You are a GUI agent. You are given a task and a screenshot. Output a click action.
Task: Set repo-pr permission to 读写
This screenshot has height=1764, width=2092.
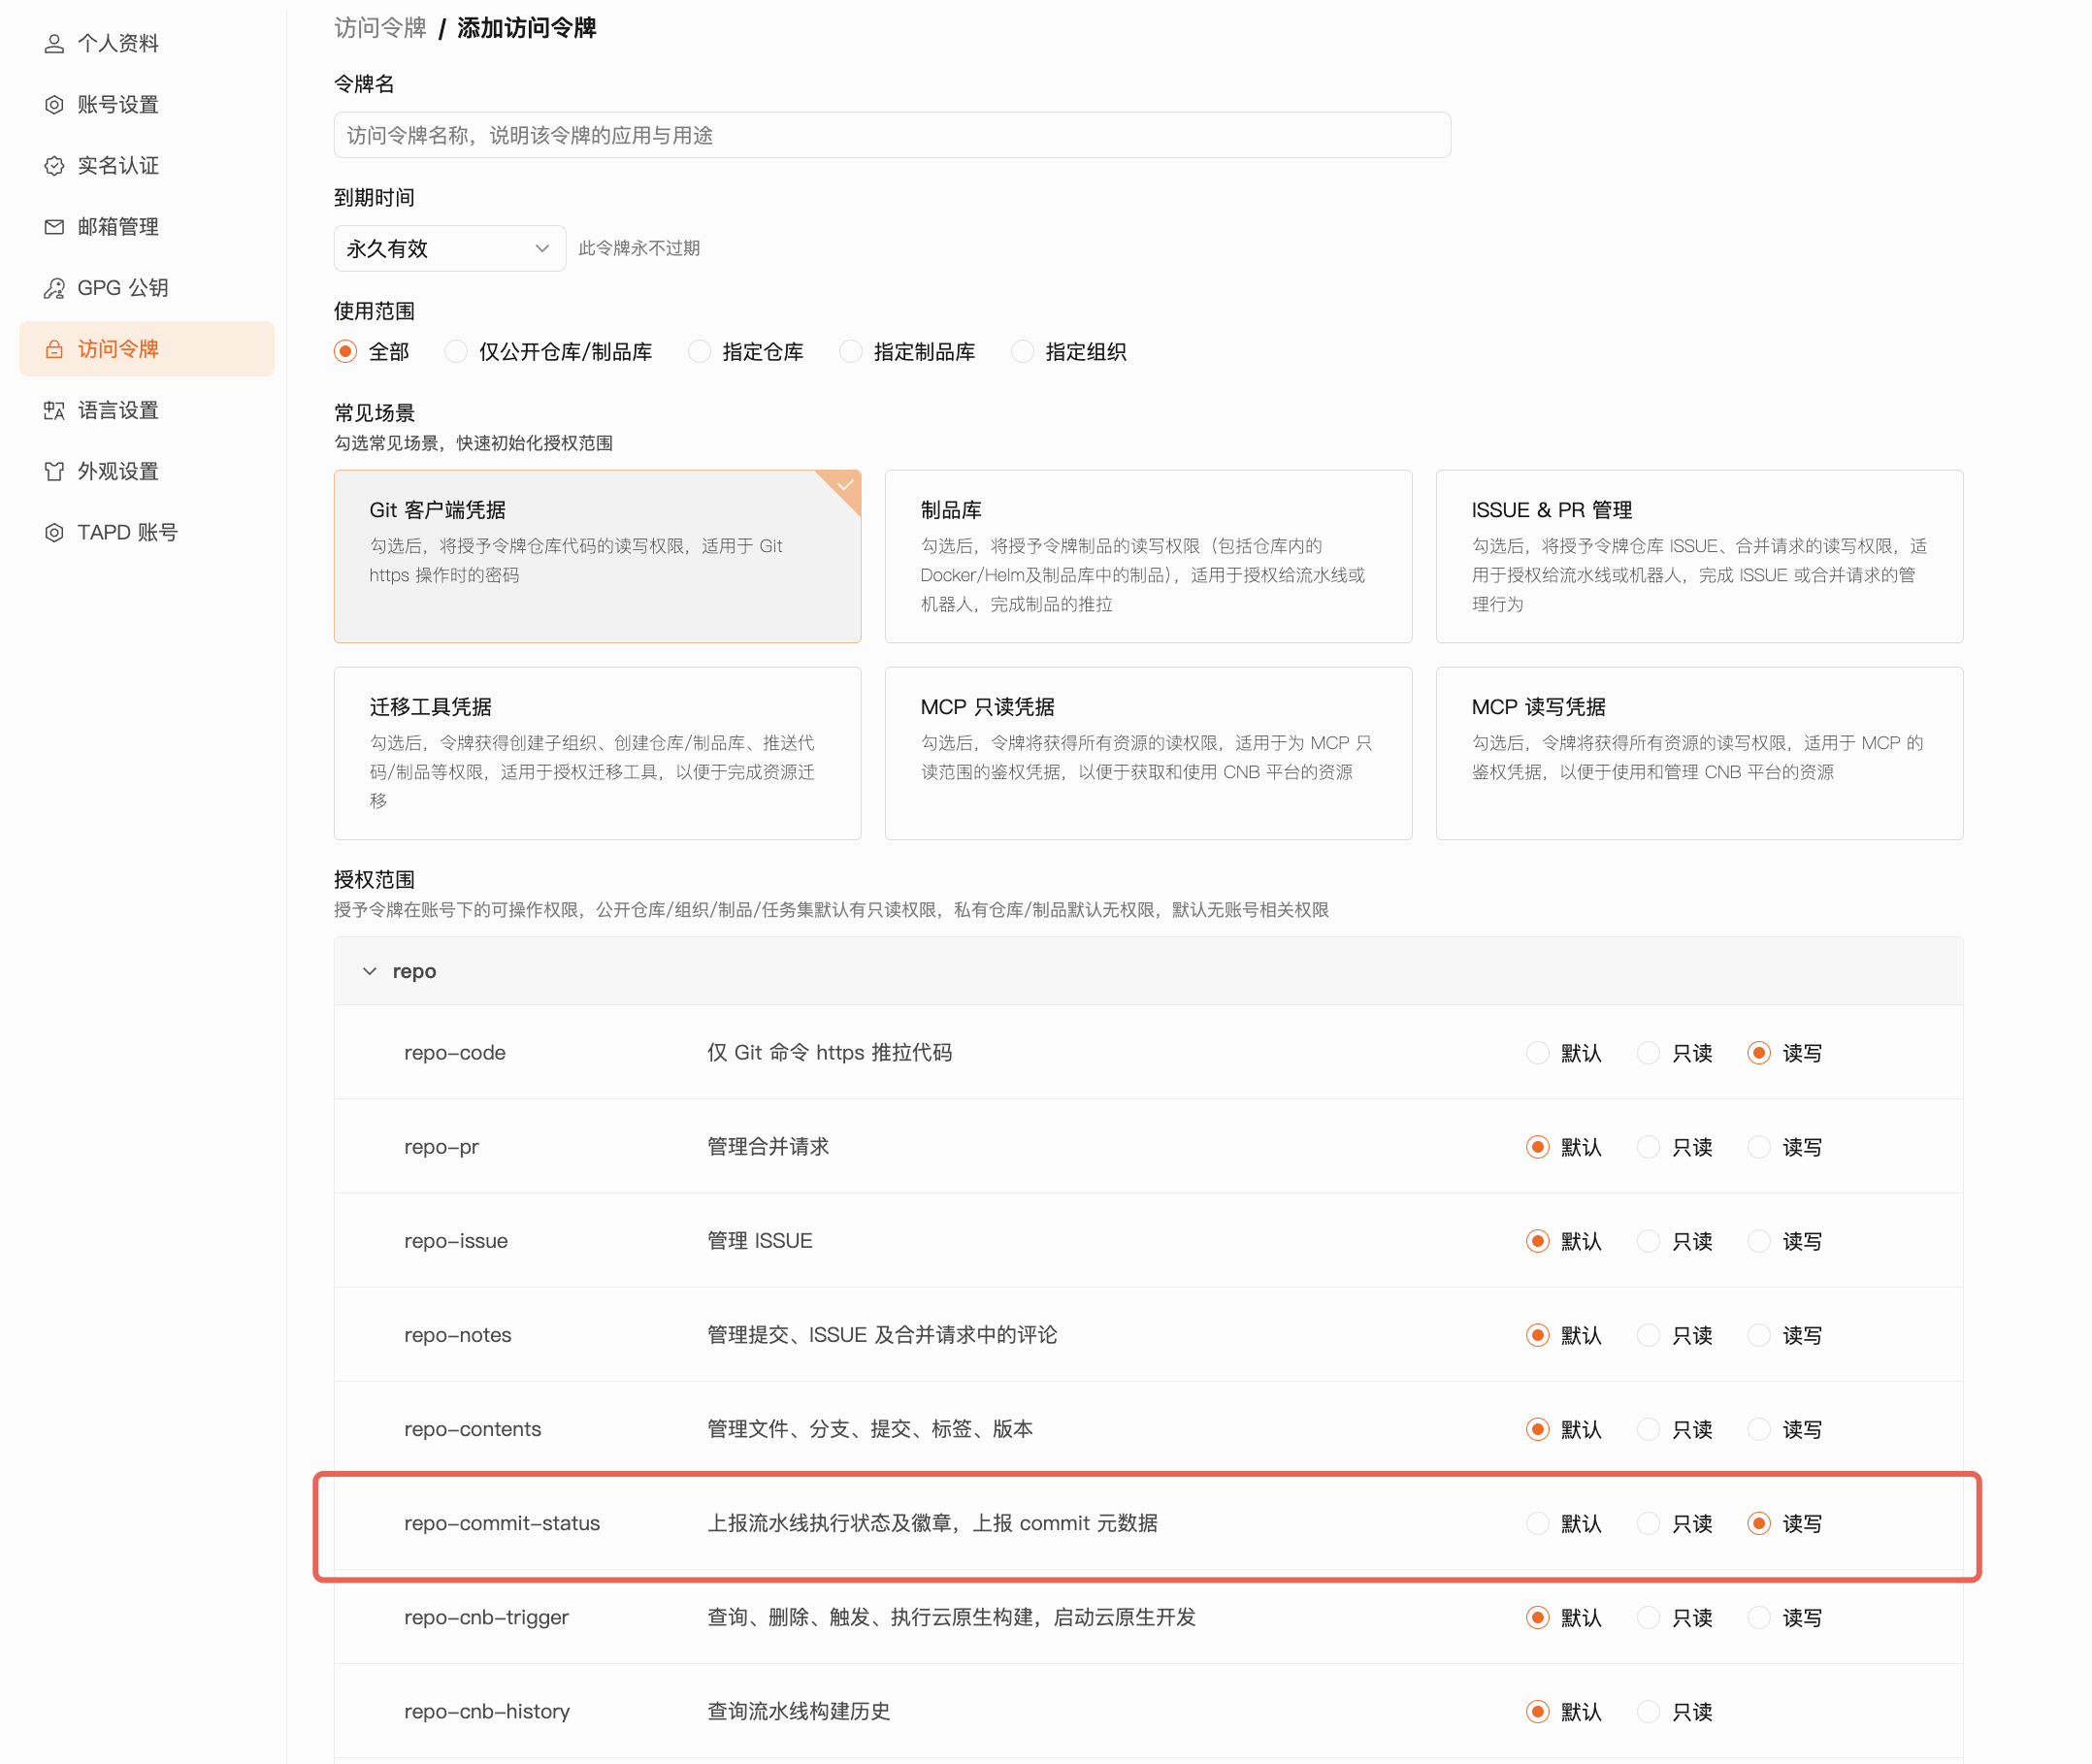pos(1758,1147)
